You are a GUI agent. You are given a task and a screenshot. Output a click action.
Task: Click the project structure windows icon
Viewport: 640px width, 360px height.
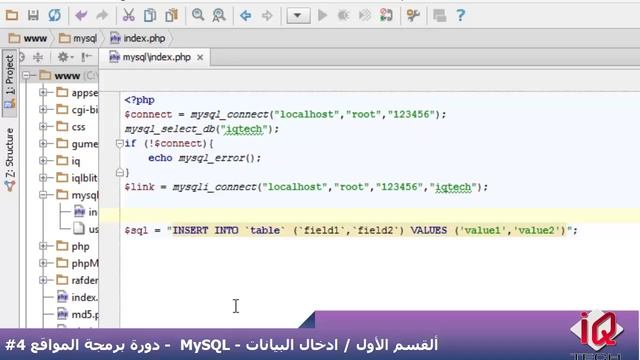click(439, 16)
